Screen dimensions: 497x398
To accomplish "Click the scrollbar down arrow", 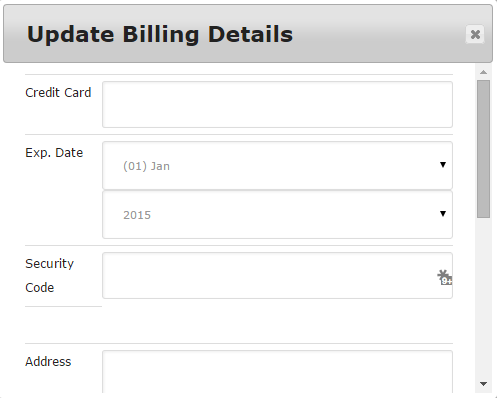I will pos(483,384).
